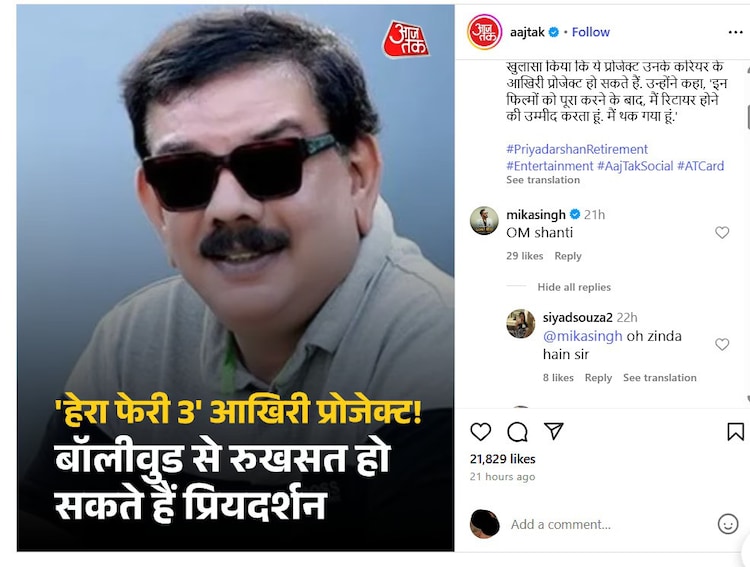Expand caption with See translation
Screen dimensions: 750x567
coord(543,180)
